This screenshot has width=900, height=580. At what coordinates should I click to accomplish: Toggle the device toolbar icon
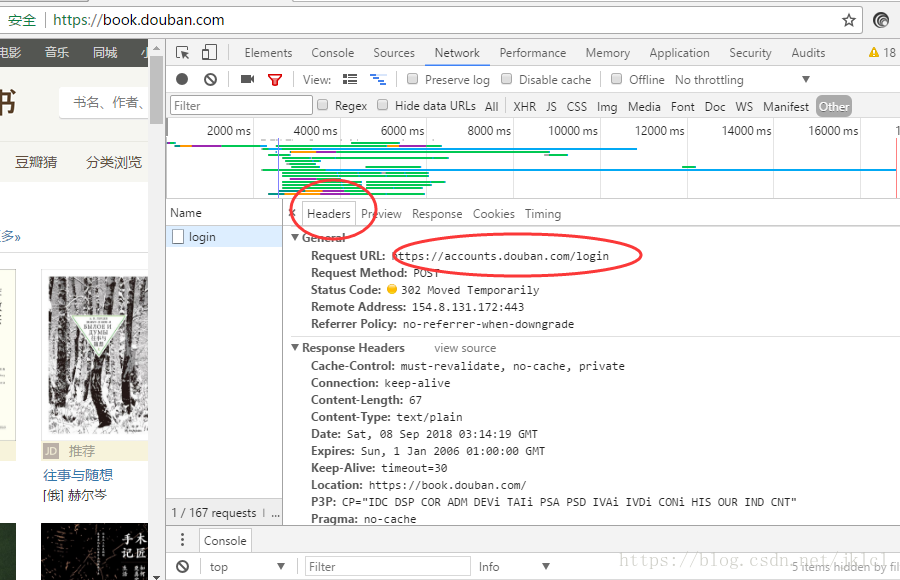[210, 52]
